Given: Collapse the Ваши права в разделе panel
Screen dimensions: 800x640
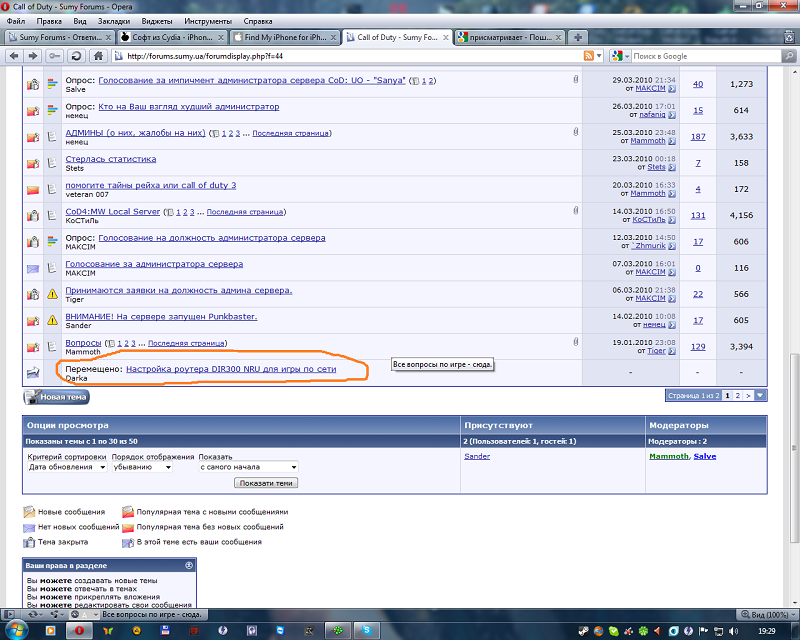Looking at the screenshot, I should [x=189, y=565].
